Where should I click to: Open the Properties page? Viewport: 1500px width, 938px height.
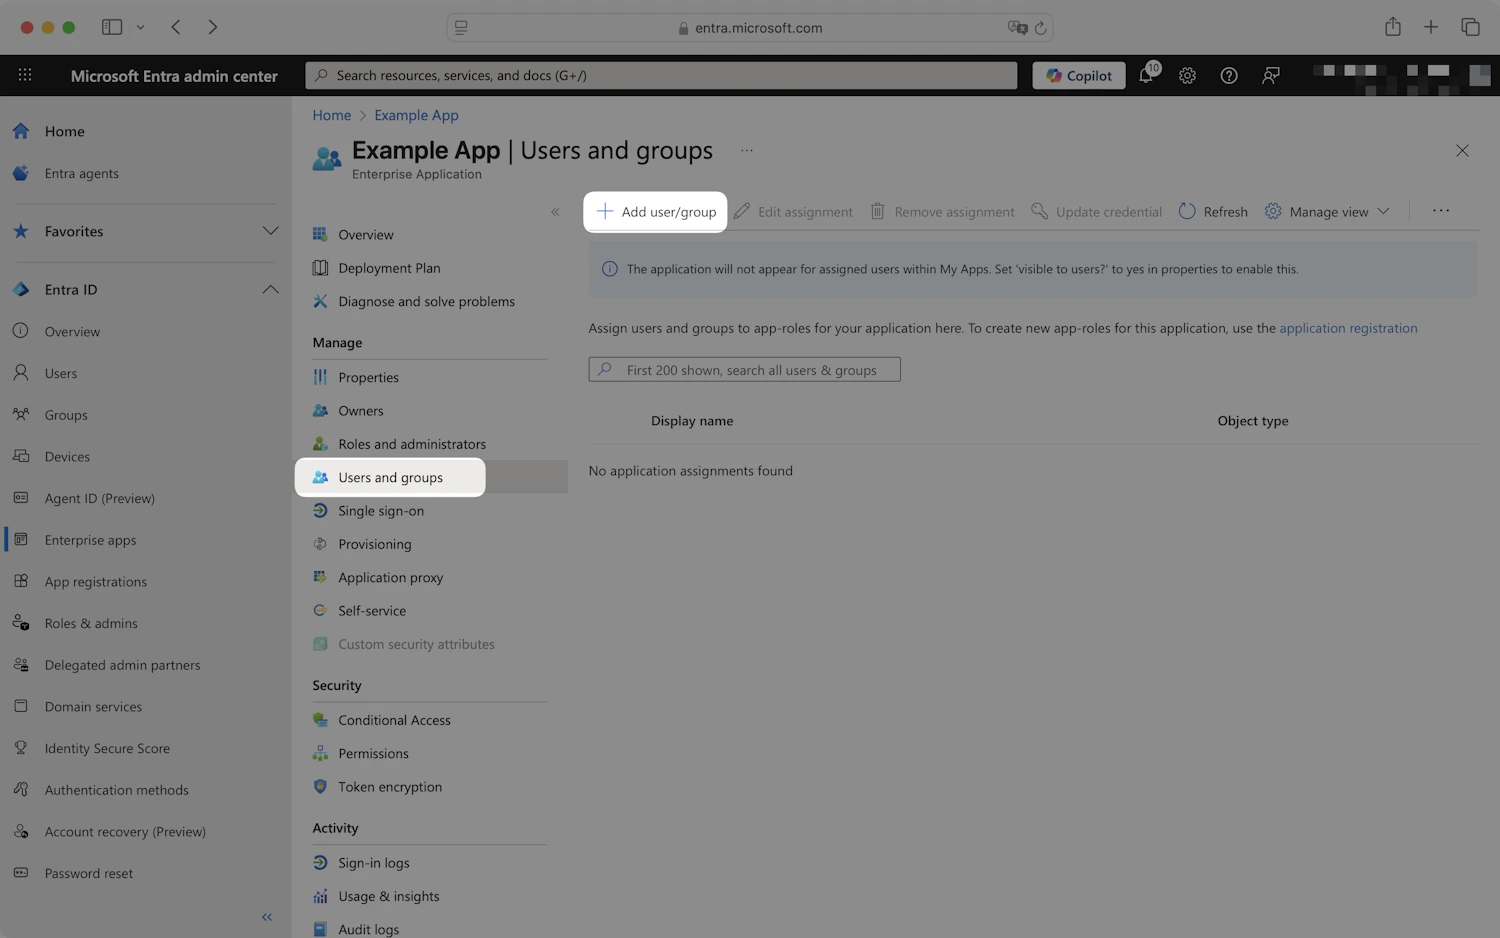tap(368, 377)
